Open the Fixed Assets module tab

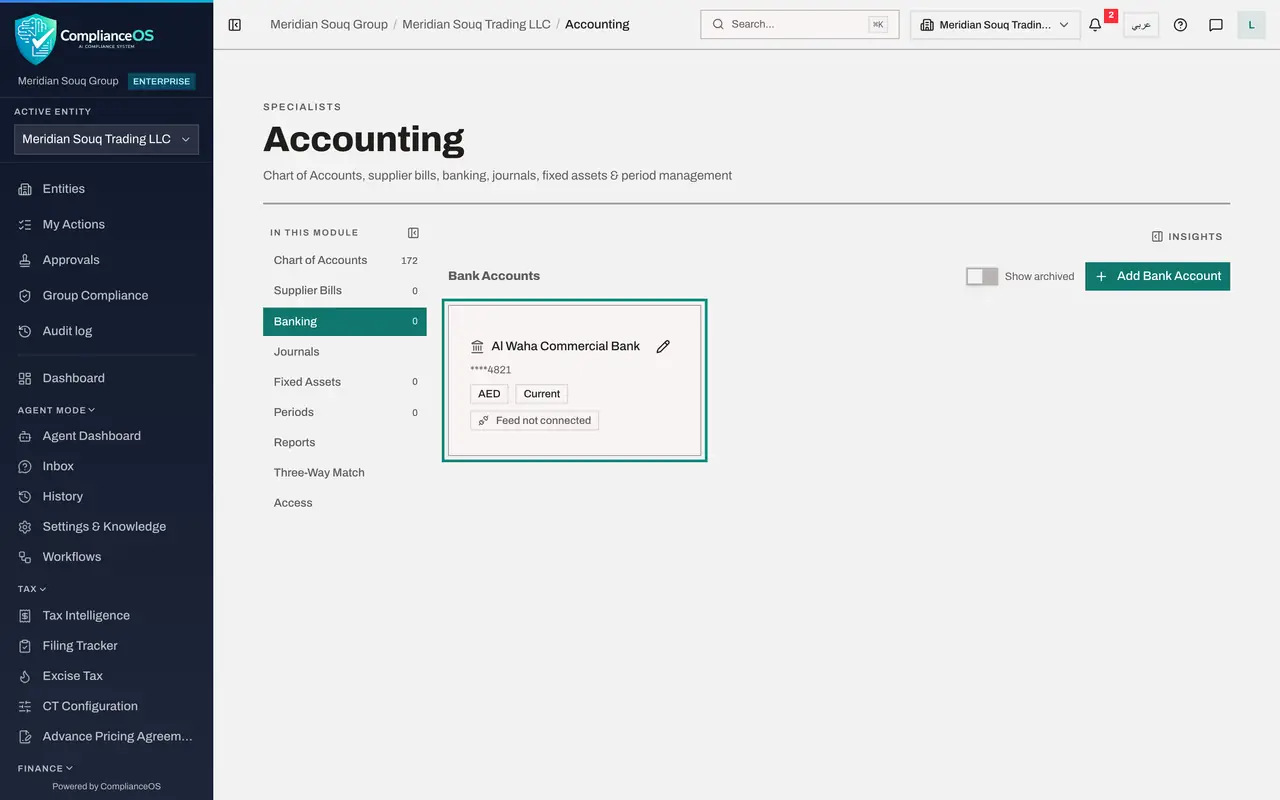(345, 382)
